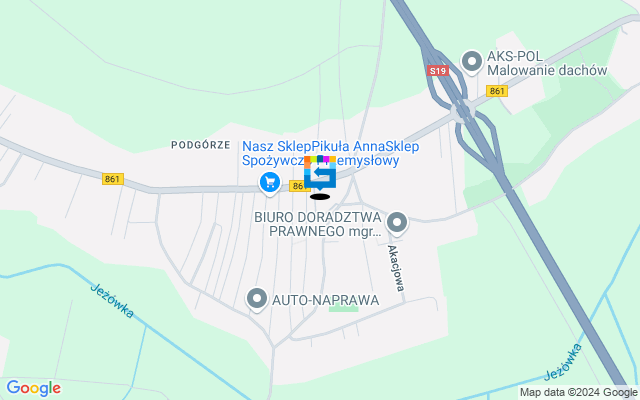Screen dimensions: 640x400
Task: Open the Google logo link
Action: (x=33, y=388)
